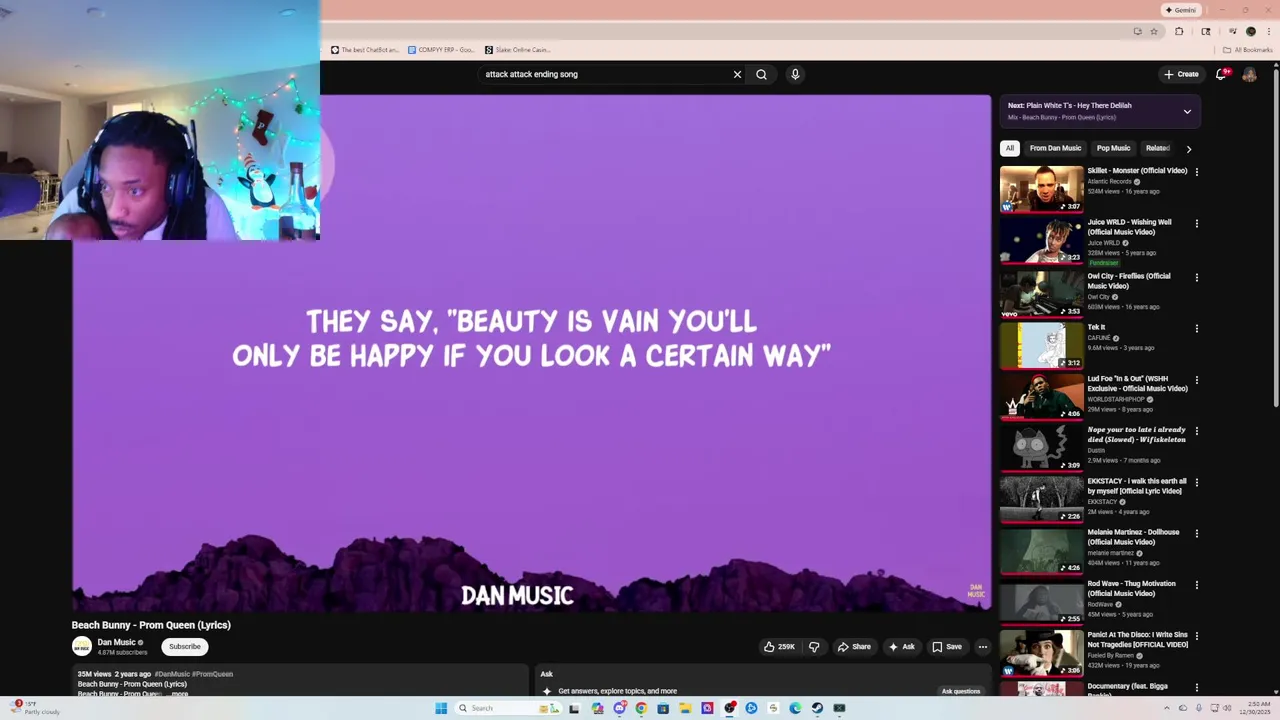Viewport: 1280px width, 720px height.
Task: Open options for Rod Wave video
Action: 1196,585
